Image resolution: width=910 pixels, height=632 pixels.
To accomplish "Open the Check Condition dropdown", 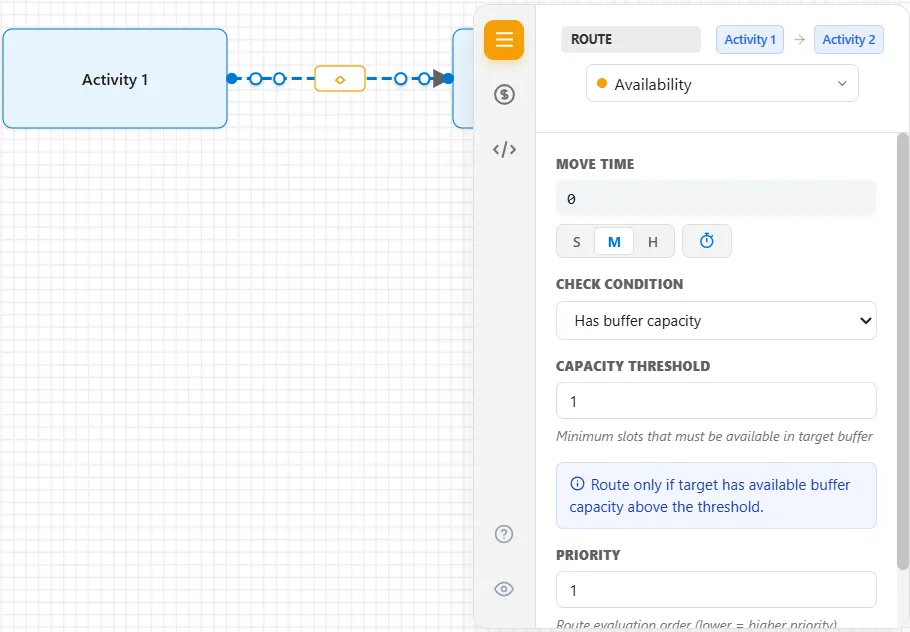I will click(x=716, y=320).
